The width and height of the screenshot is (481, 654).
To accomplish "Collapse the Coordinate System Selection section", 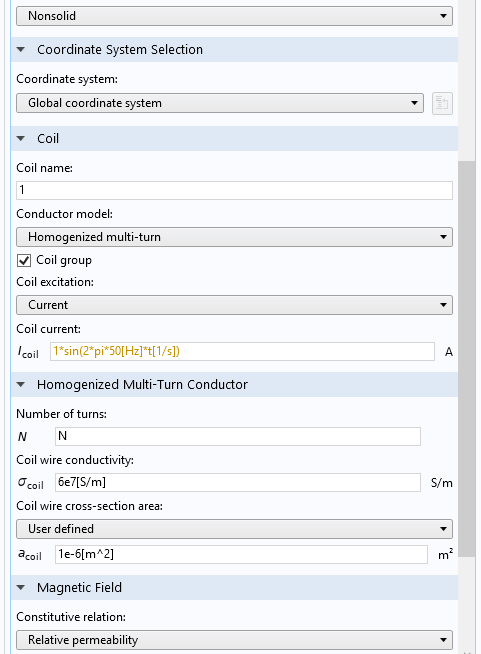I will (x=21, y=50).
